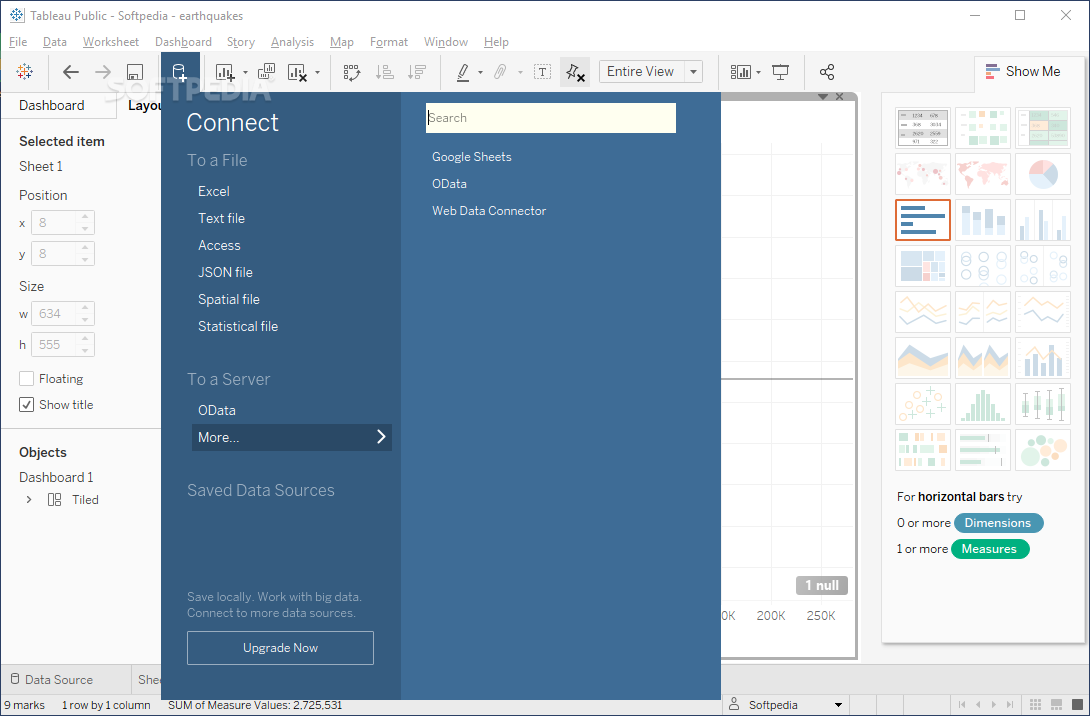This screenshot has height=716, width=1090.
Task: Open the Format menu
Action: tap(389, 42)
